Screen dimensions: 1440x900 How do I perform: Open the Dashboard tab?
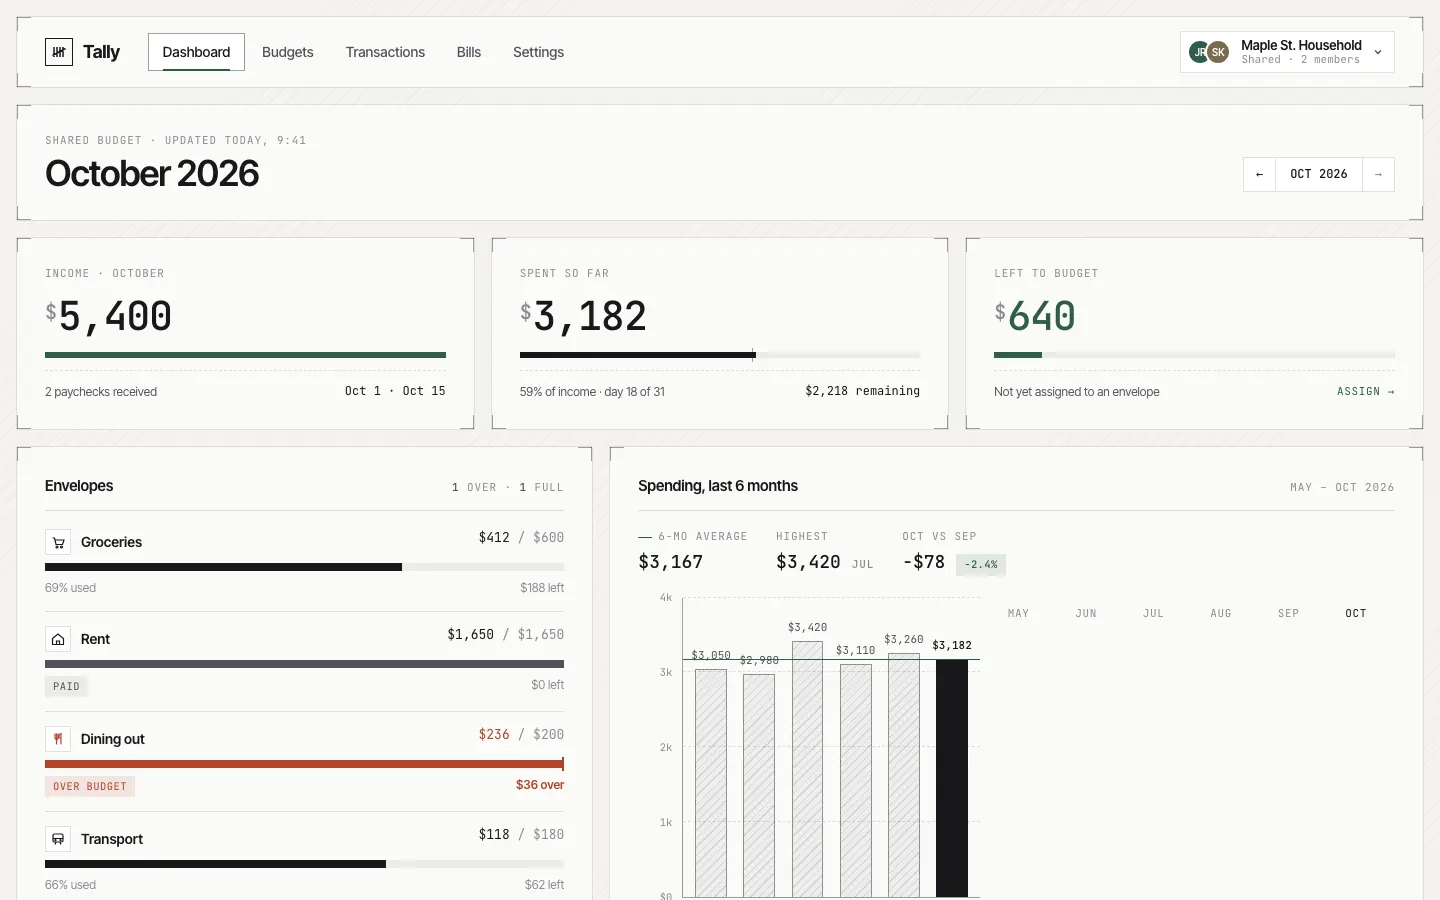coord(196,52)
